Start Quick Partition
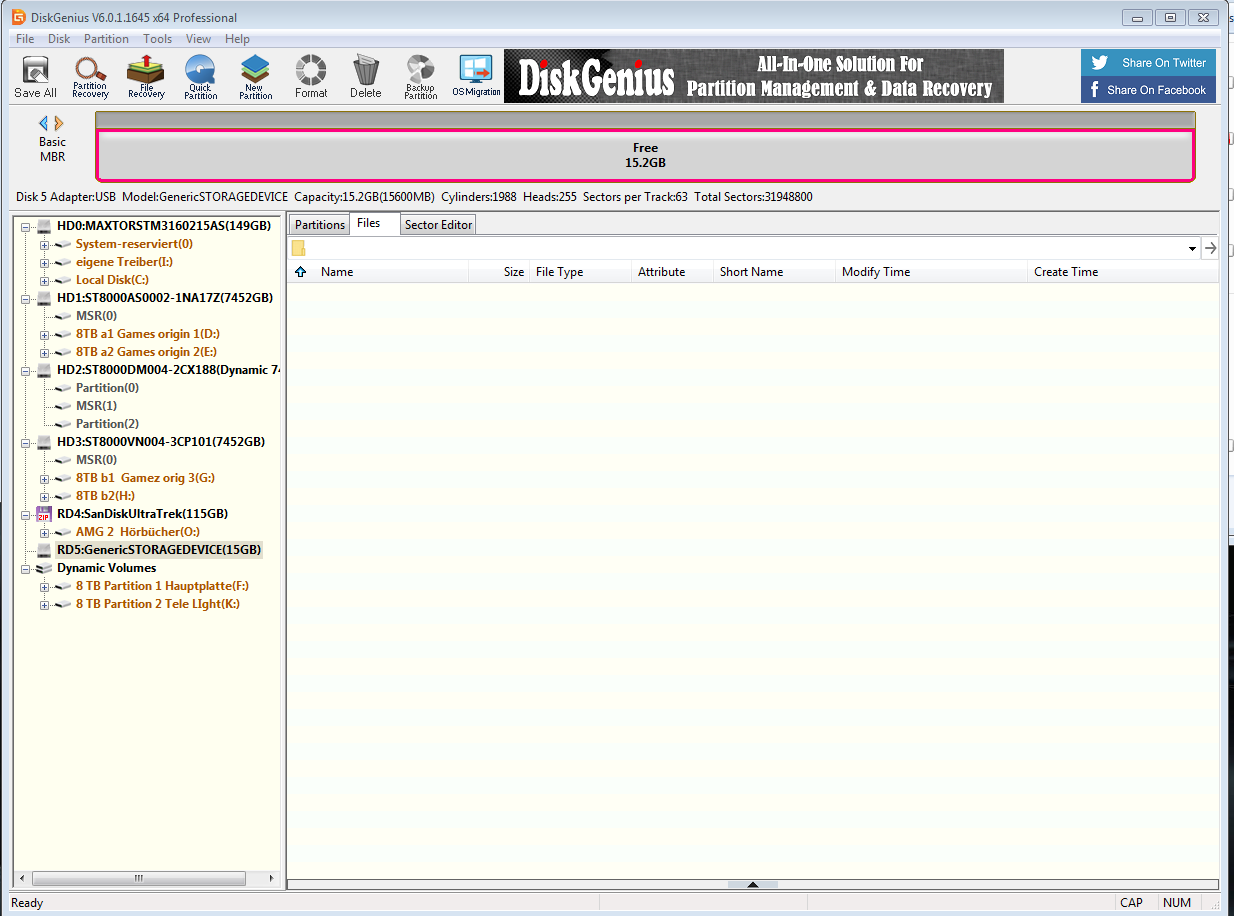 (200, 77)
